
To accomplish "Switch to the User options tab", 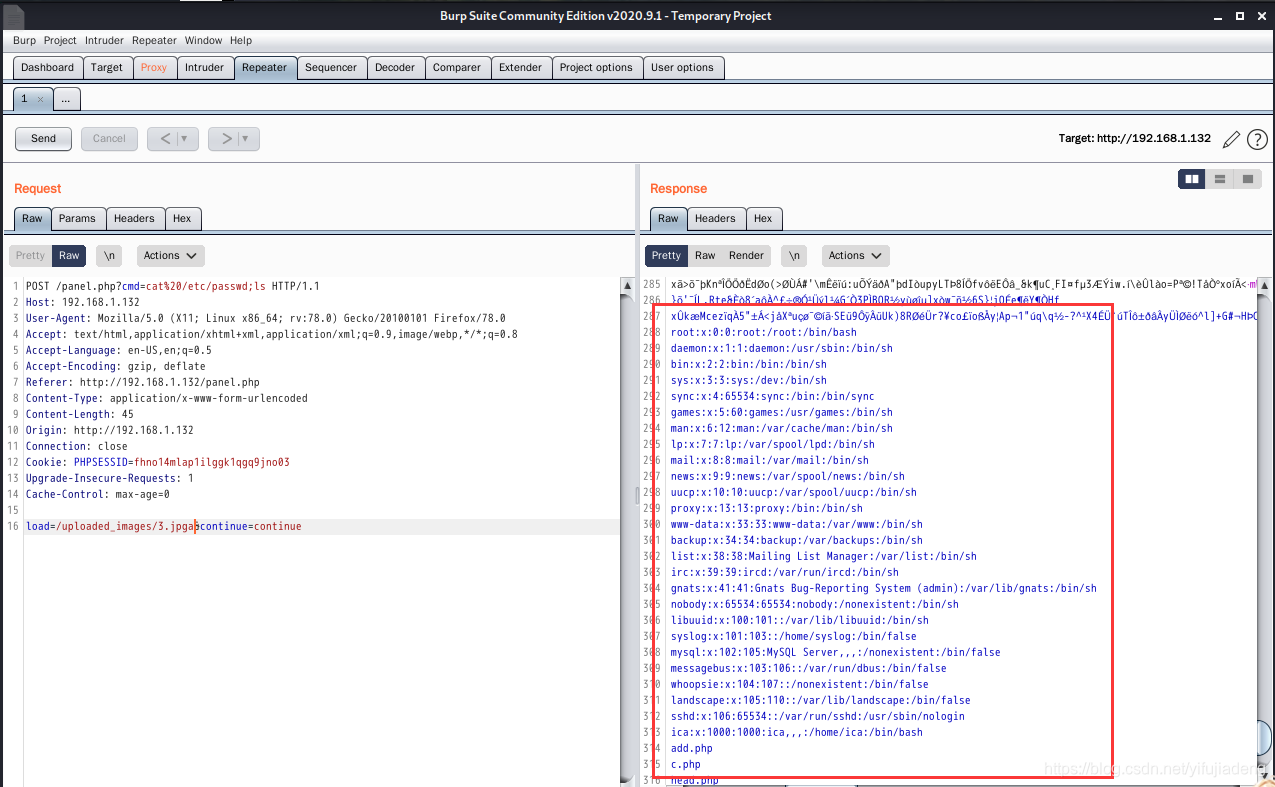I will point(682,67).
